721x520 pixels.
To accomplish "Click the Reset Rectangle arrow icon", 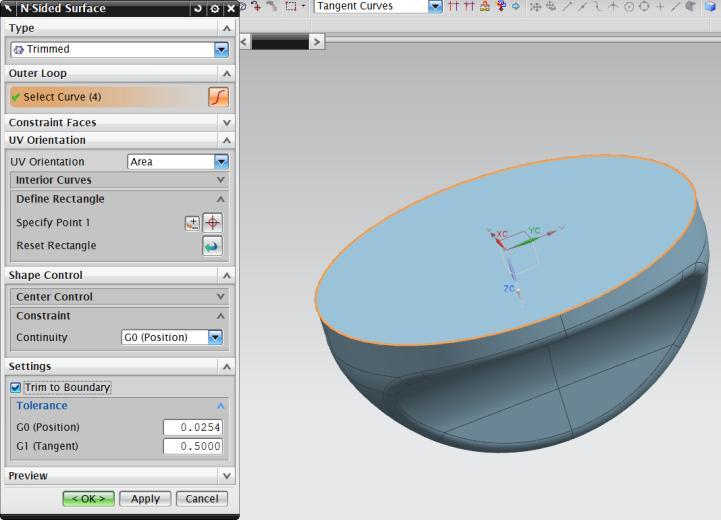I will pyautogui.click(x=212, y=246).
